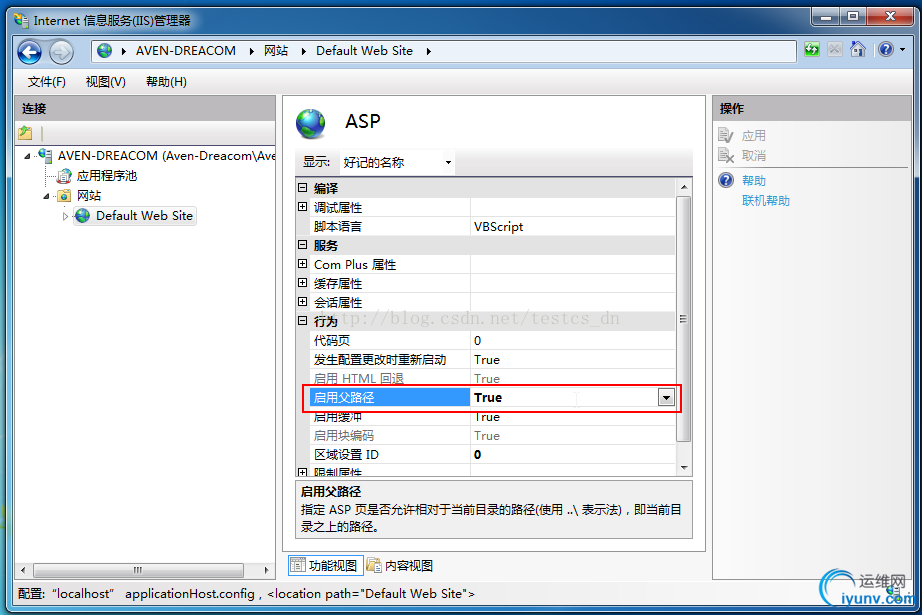Image resolution: width=922 pixels, height=615 pixels.
Task: Click connections pane scroll right arrow
Action: pos(266,570)
